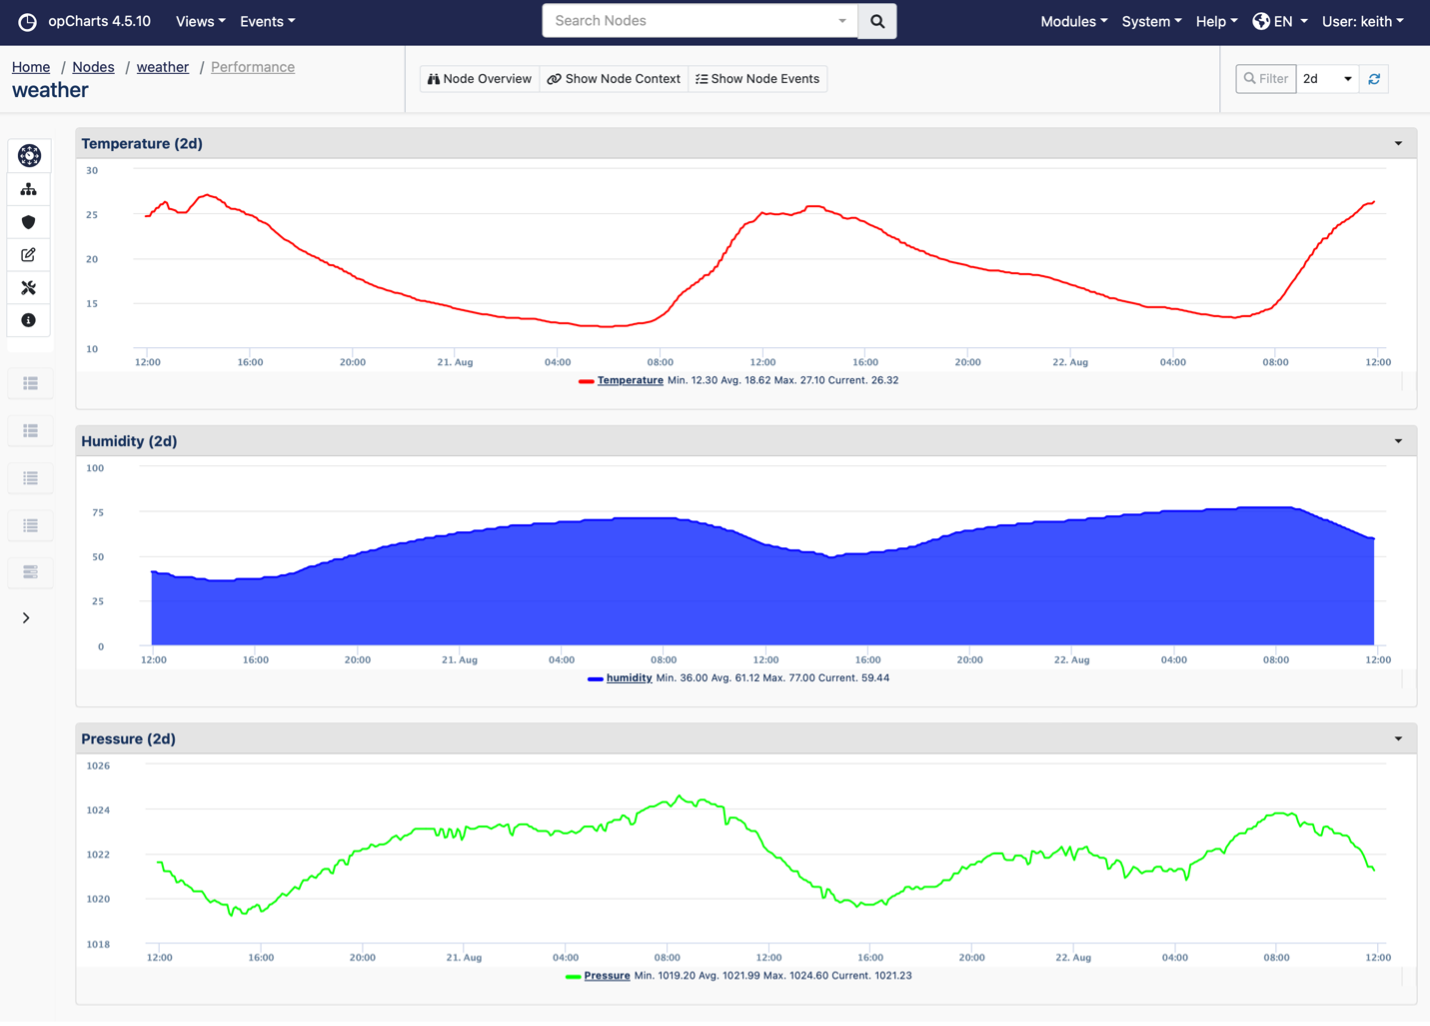1430x1026 pixels.
Task: Open the performance dashboard sidebar icon
Action: click(29, 156)
